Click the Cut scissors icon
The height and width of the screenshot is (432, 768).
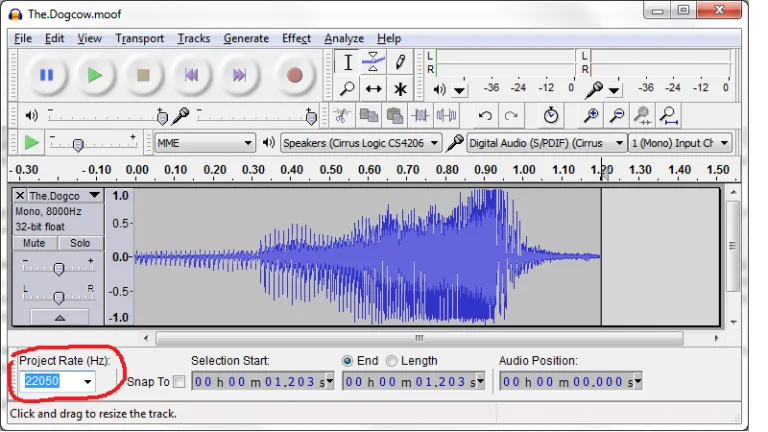tap(342, 116)
